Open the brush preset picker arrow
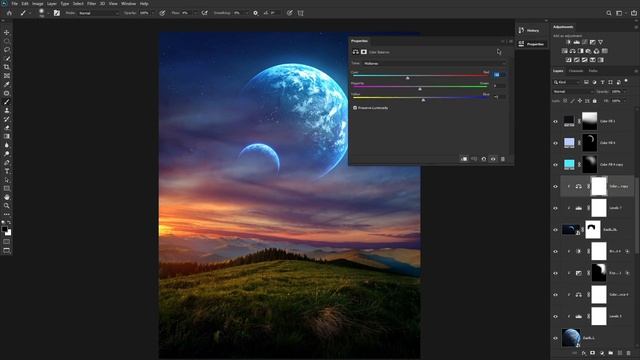Screen dimensions: 640x360 [48, 13]
